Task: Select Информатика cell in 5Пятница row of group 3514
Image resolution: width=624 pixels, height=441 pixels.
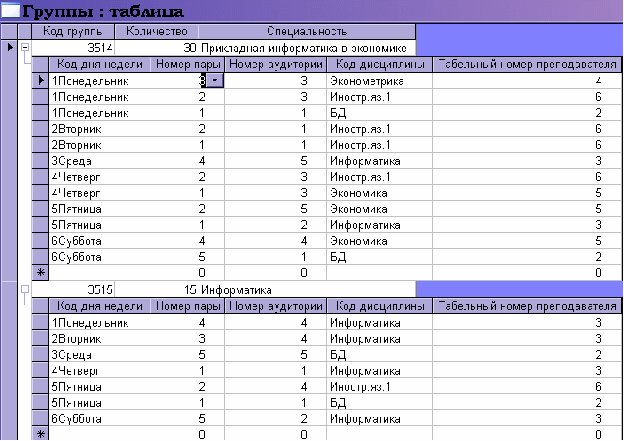Action: point(380,225)
